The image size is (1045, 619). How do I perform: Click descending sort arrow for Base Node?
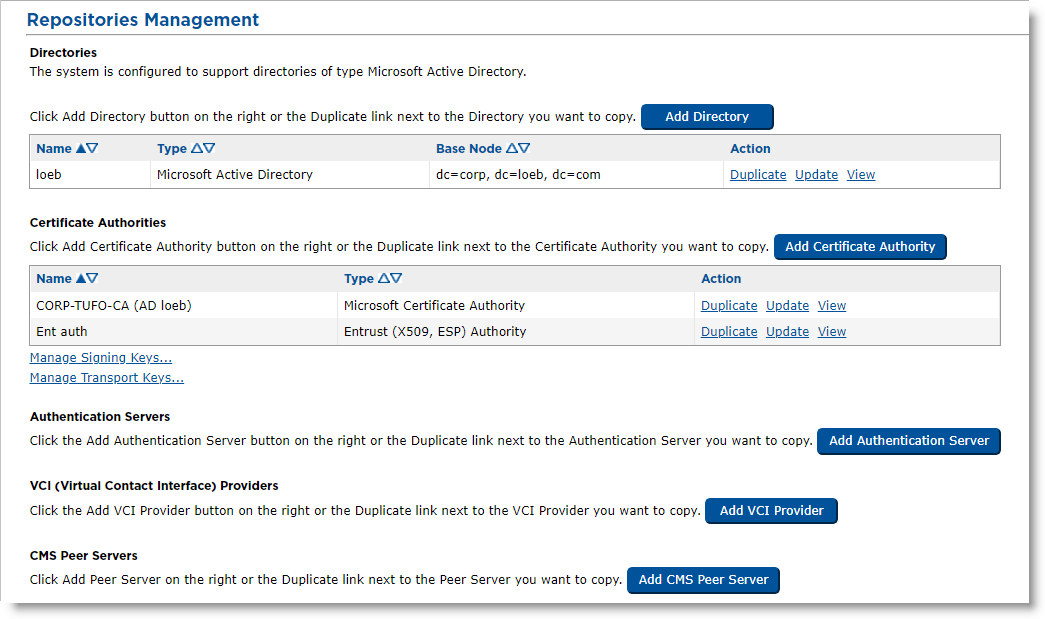coord(524,149)
